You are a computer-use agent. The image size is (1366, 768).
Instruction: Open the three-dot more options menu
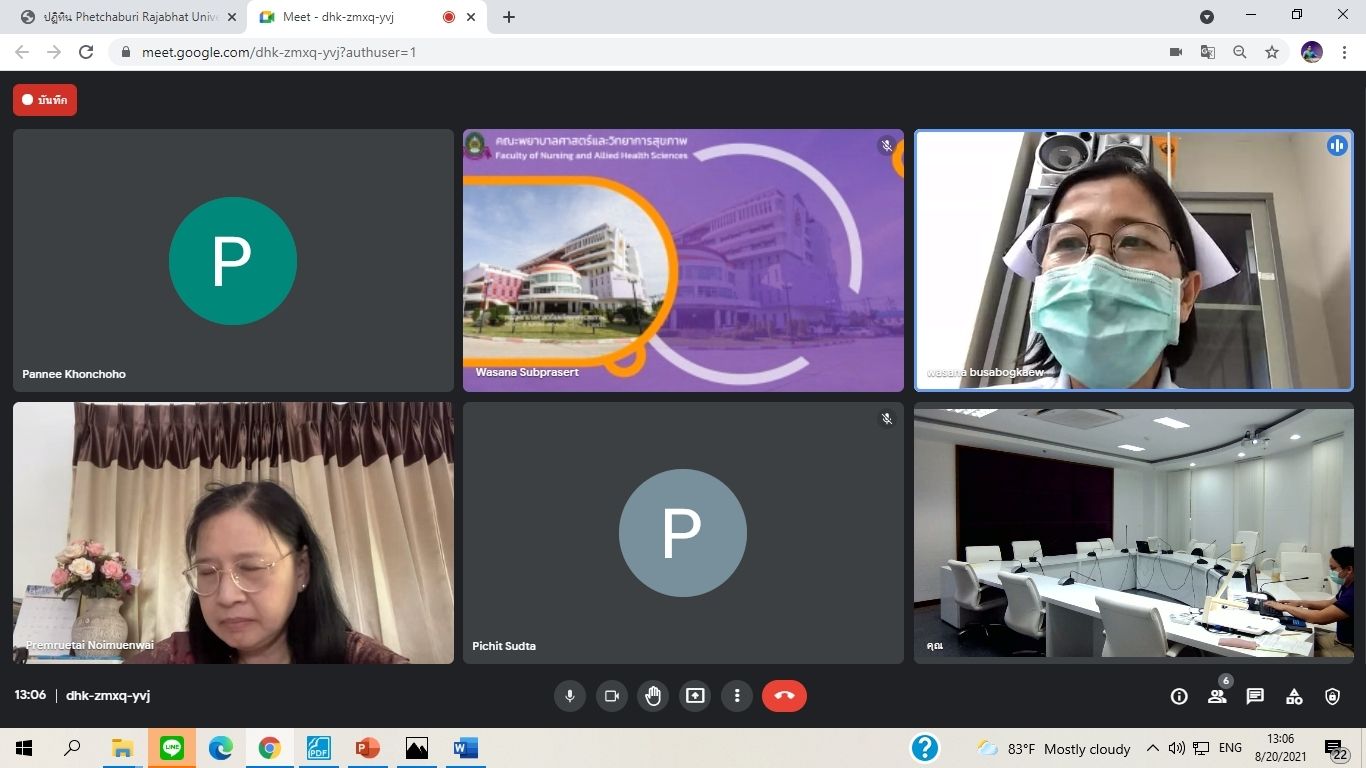click(737, 696)
